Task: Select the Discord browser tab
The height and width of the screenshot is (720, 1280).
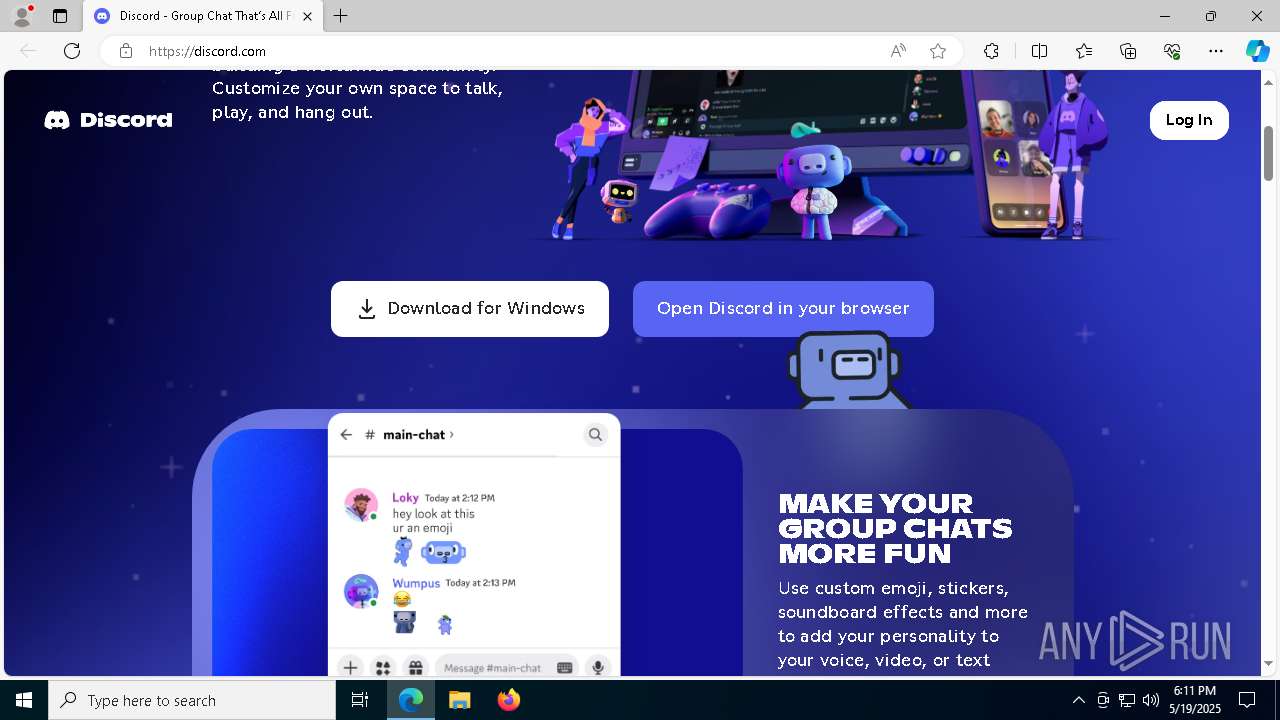Action: click(x=203, y=16)
